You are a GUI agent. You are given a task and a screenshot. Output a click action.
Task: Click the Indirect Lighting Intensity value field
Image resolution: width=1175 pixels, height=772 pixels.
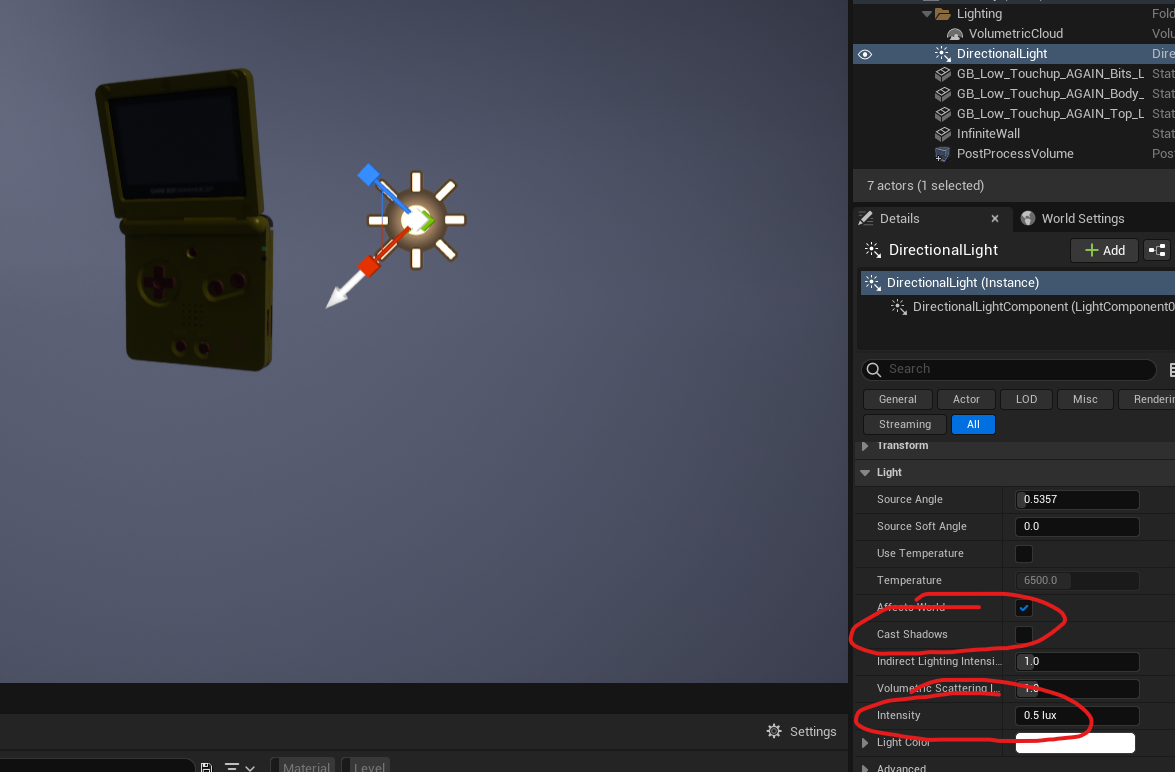click(1077, 661)
